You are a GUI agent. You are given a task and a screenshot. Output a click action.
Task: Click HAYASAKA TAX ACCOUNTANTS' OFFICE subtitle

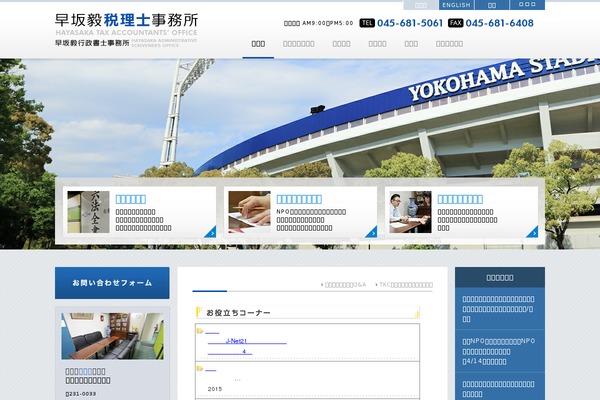click(x=126, y=33)
